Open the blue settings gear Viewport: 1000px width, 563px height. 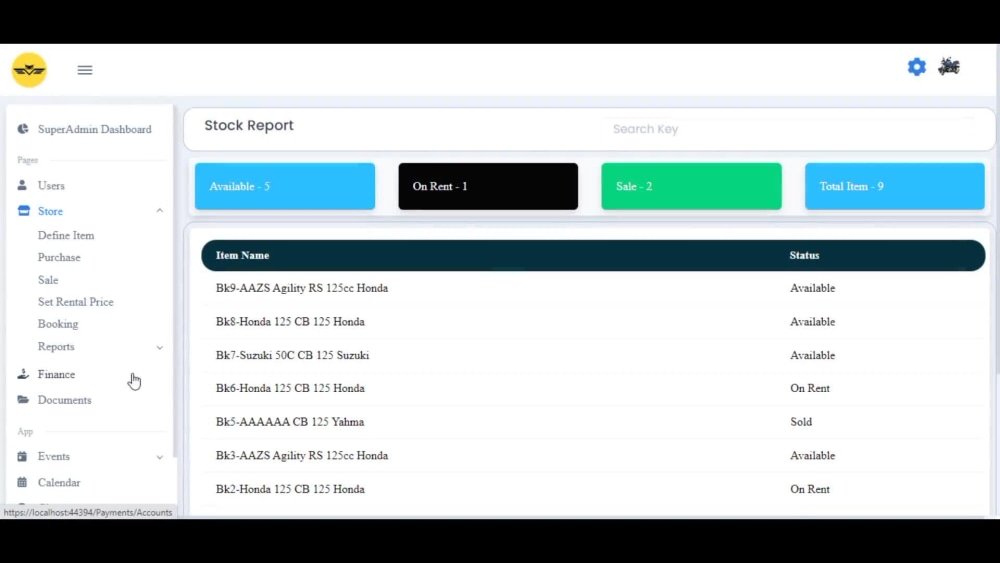[916, 67]
